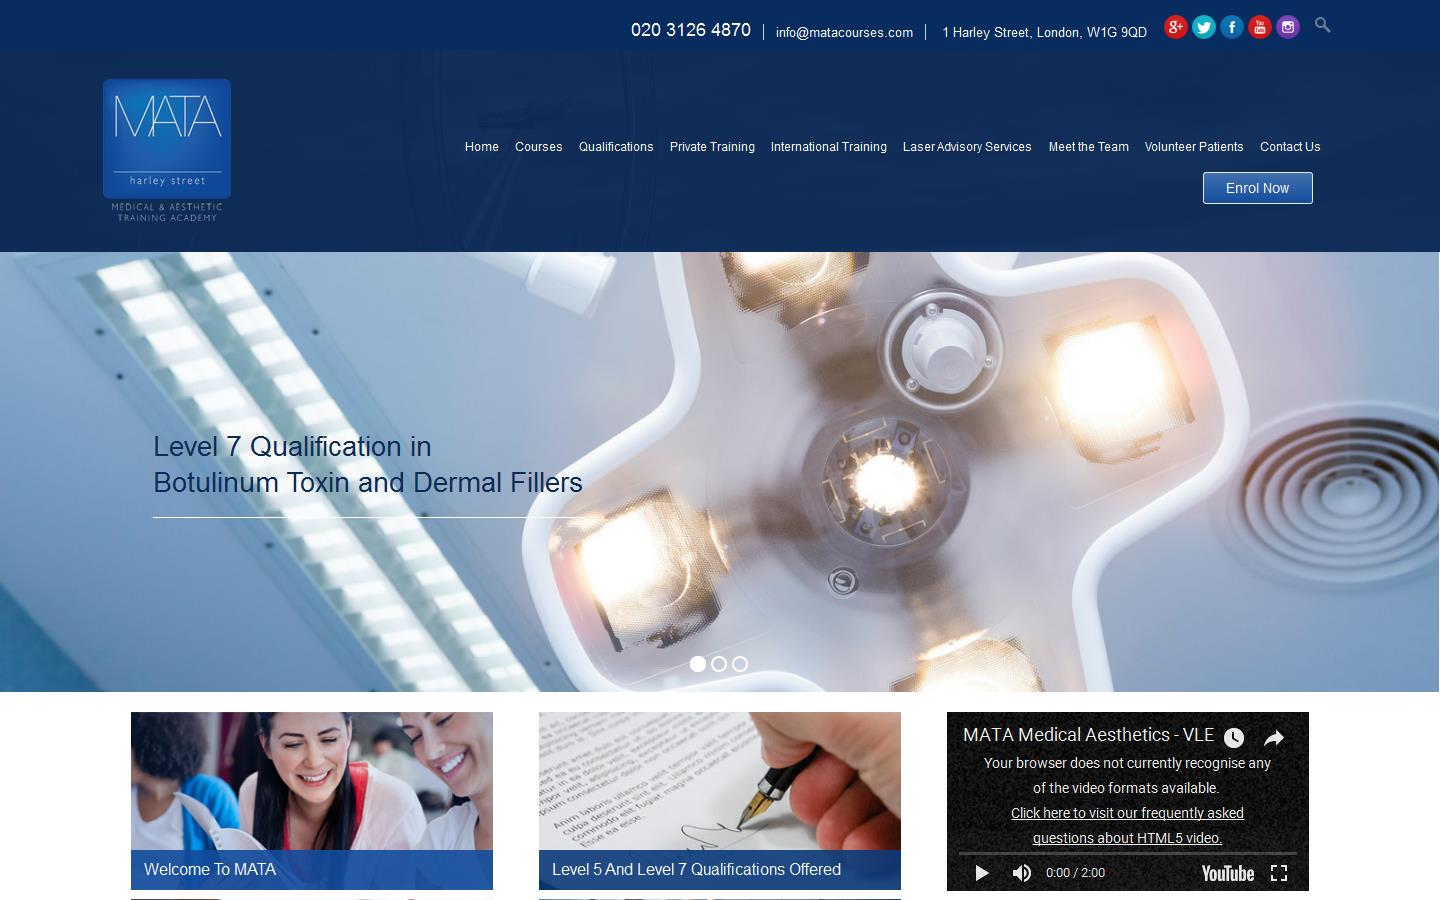1440x900 pixels.
Task: Select the third carousel navigation dot
Action: [x=740, y=663]
